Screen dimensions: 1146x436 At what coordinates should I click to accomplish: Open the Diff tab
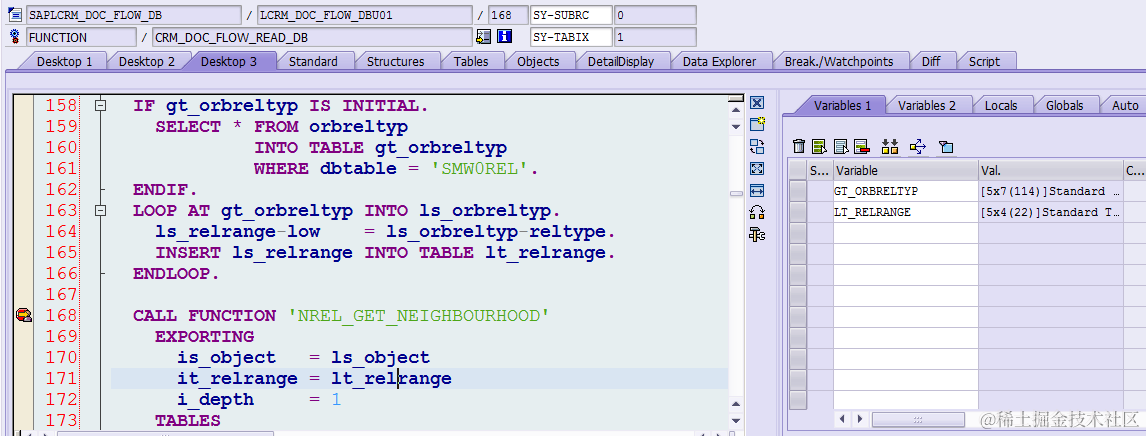pos(931,61)
